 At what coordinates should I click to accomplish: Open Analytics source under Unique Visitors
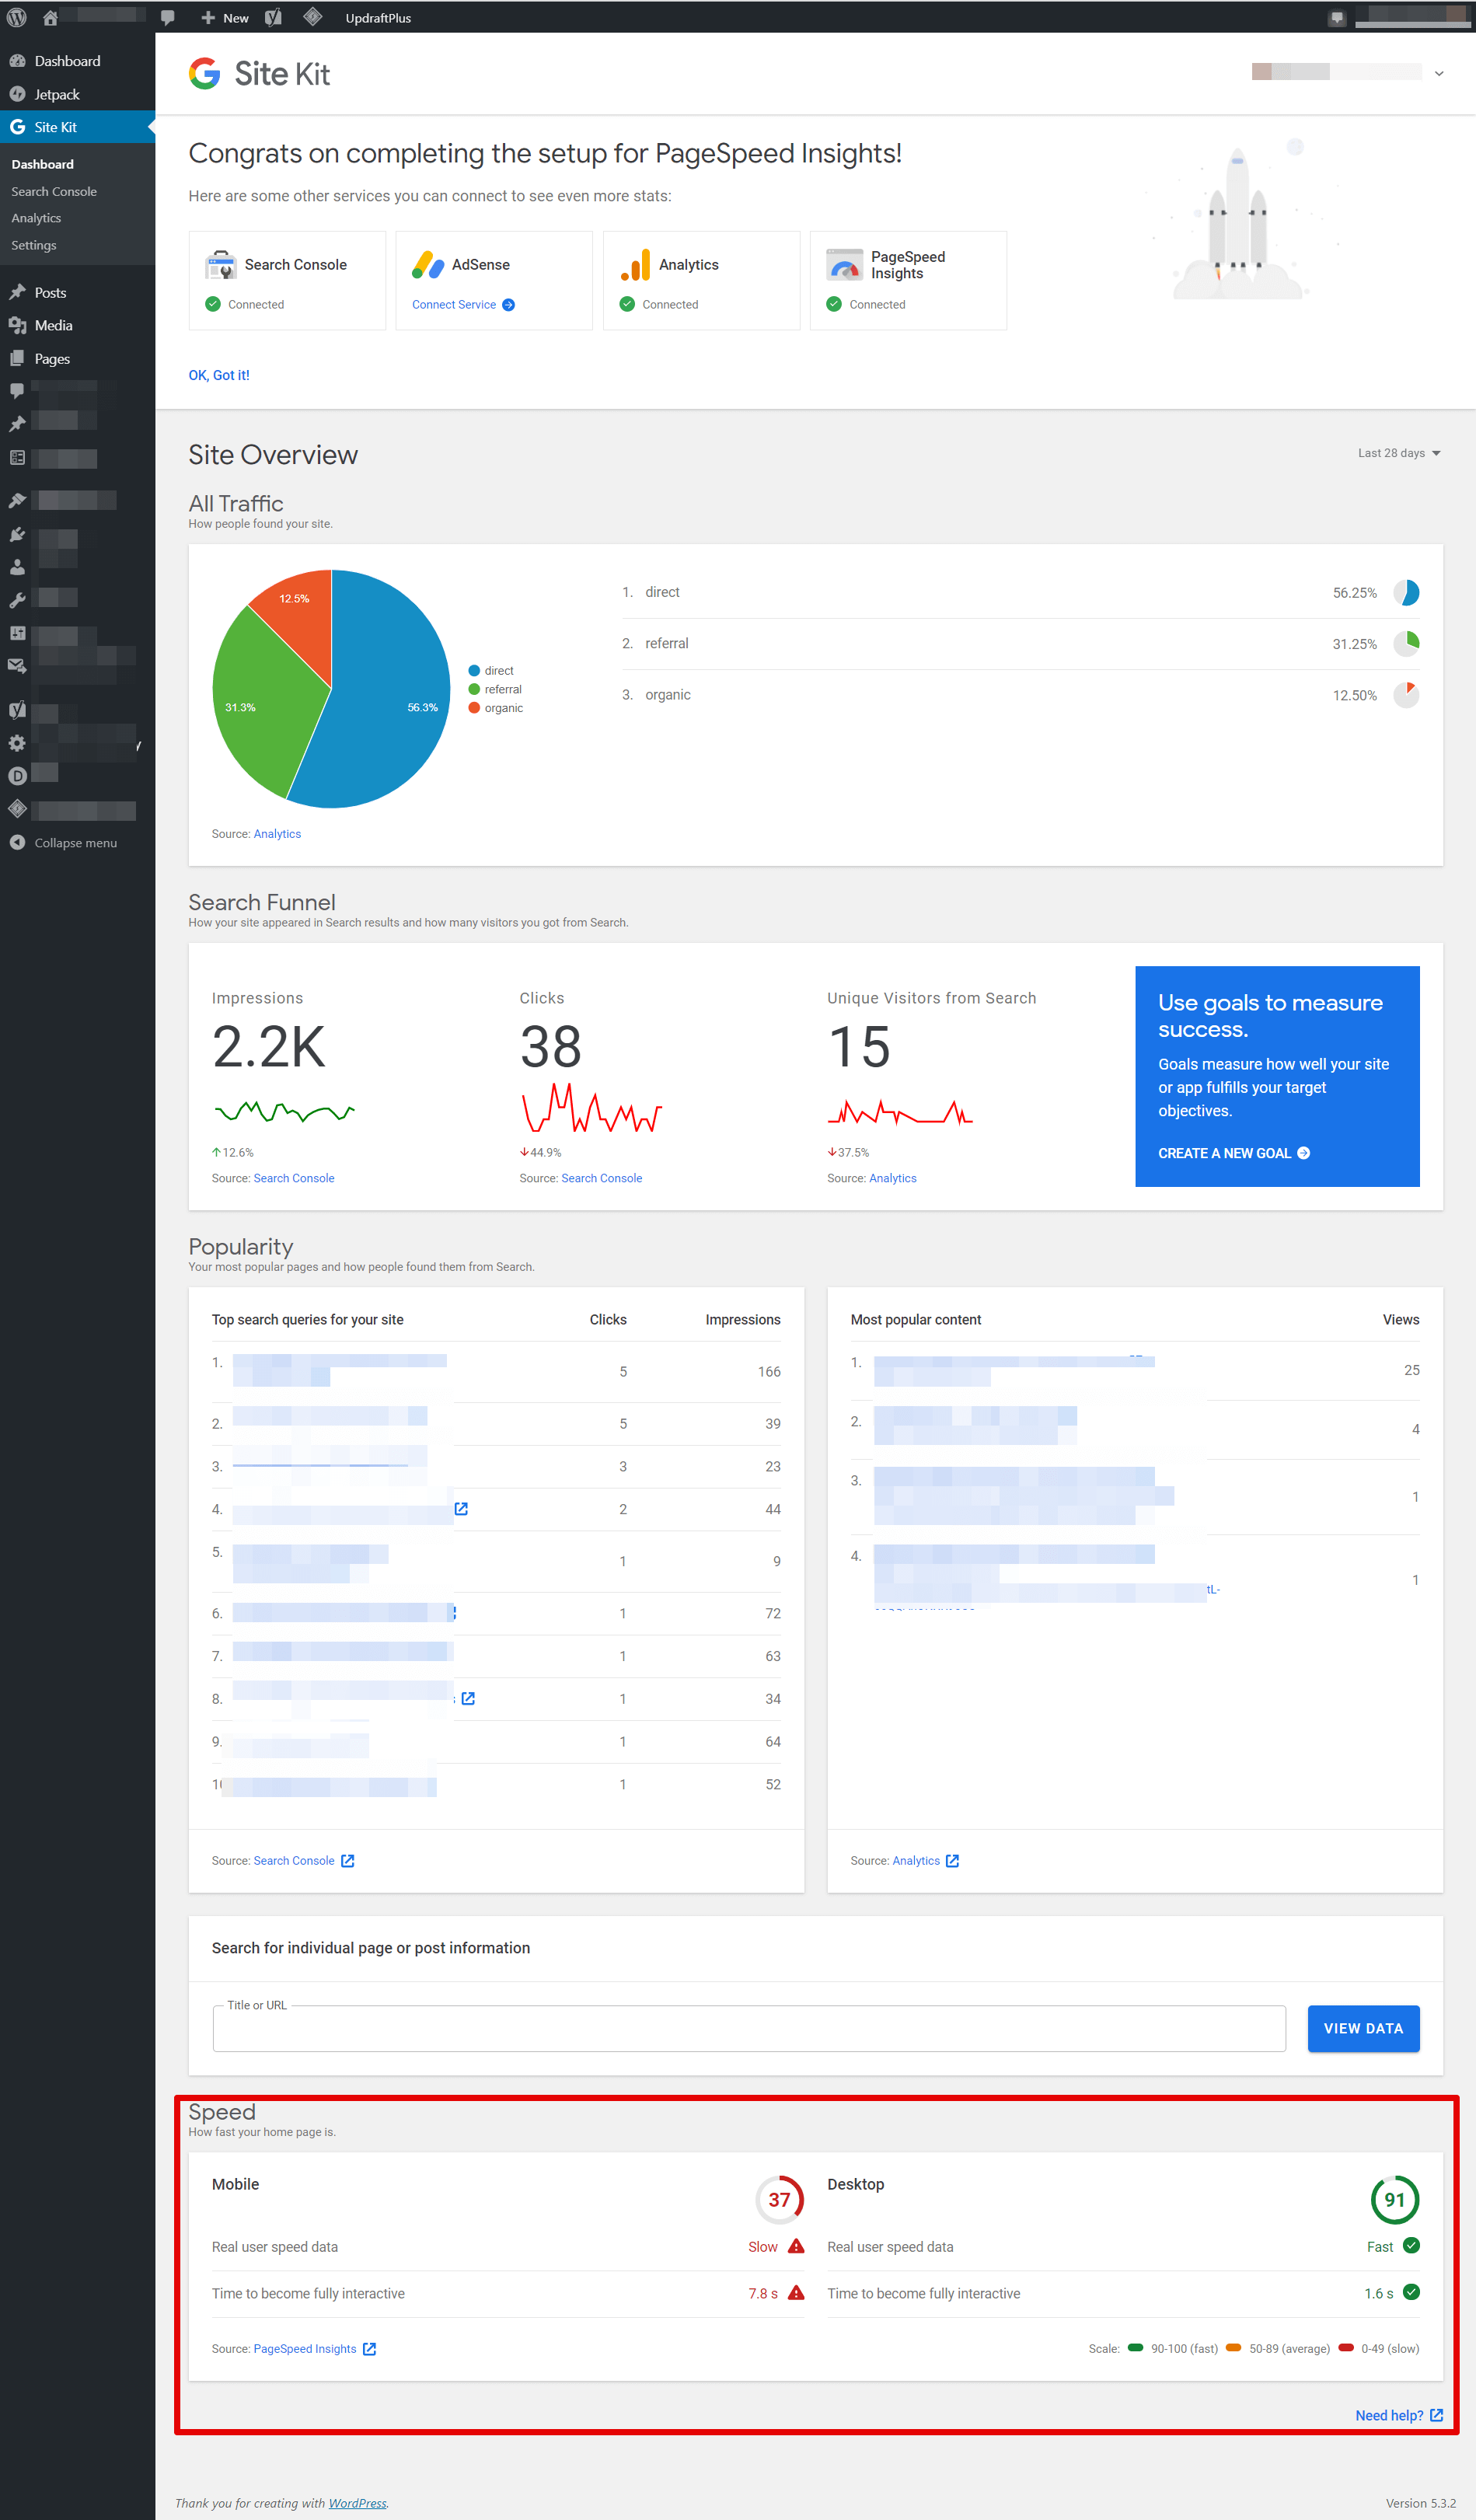pos(893,1179)
